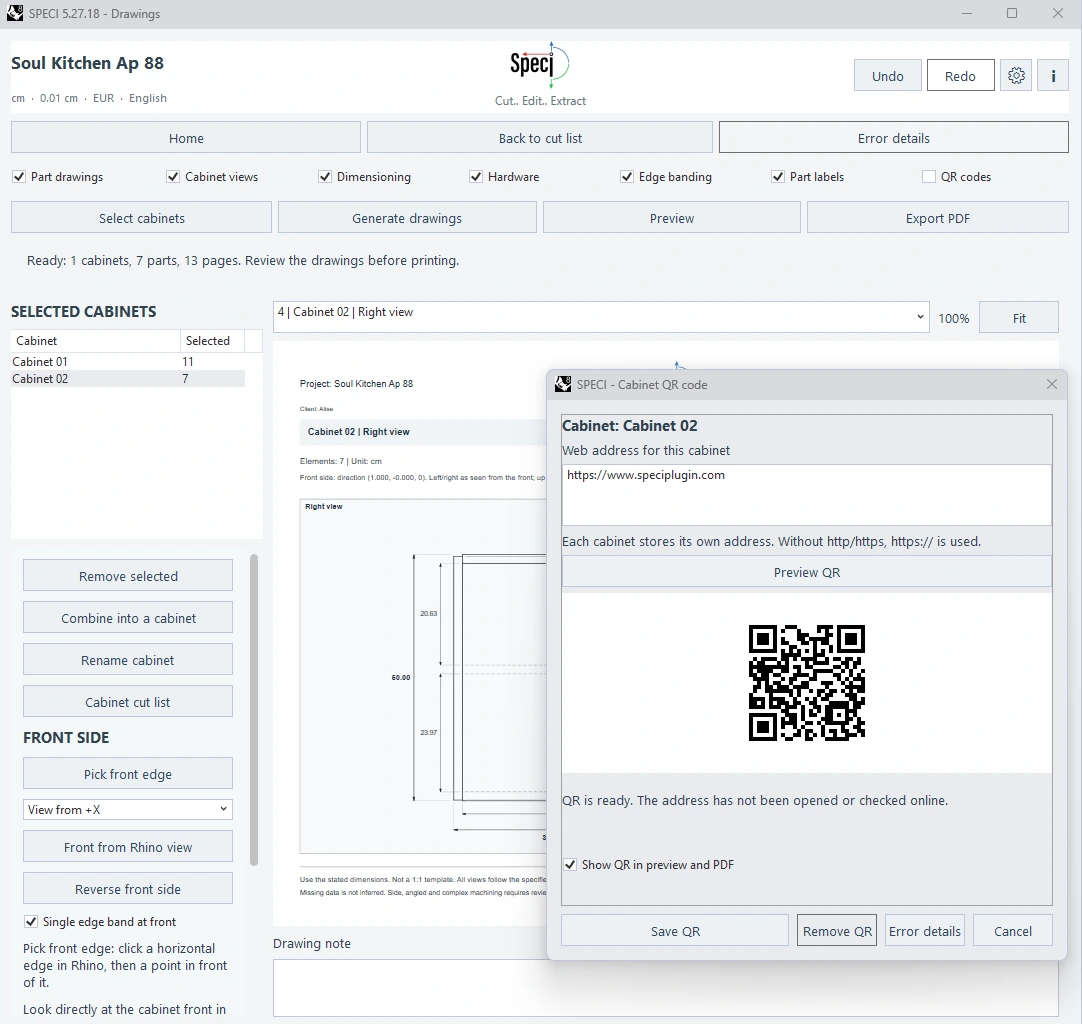Screen dimensions: 1082x1024
Task: Click the Home navigation button
Action: click(x=186, y=138)
